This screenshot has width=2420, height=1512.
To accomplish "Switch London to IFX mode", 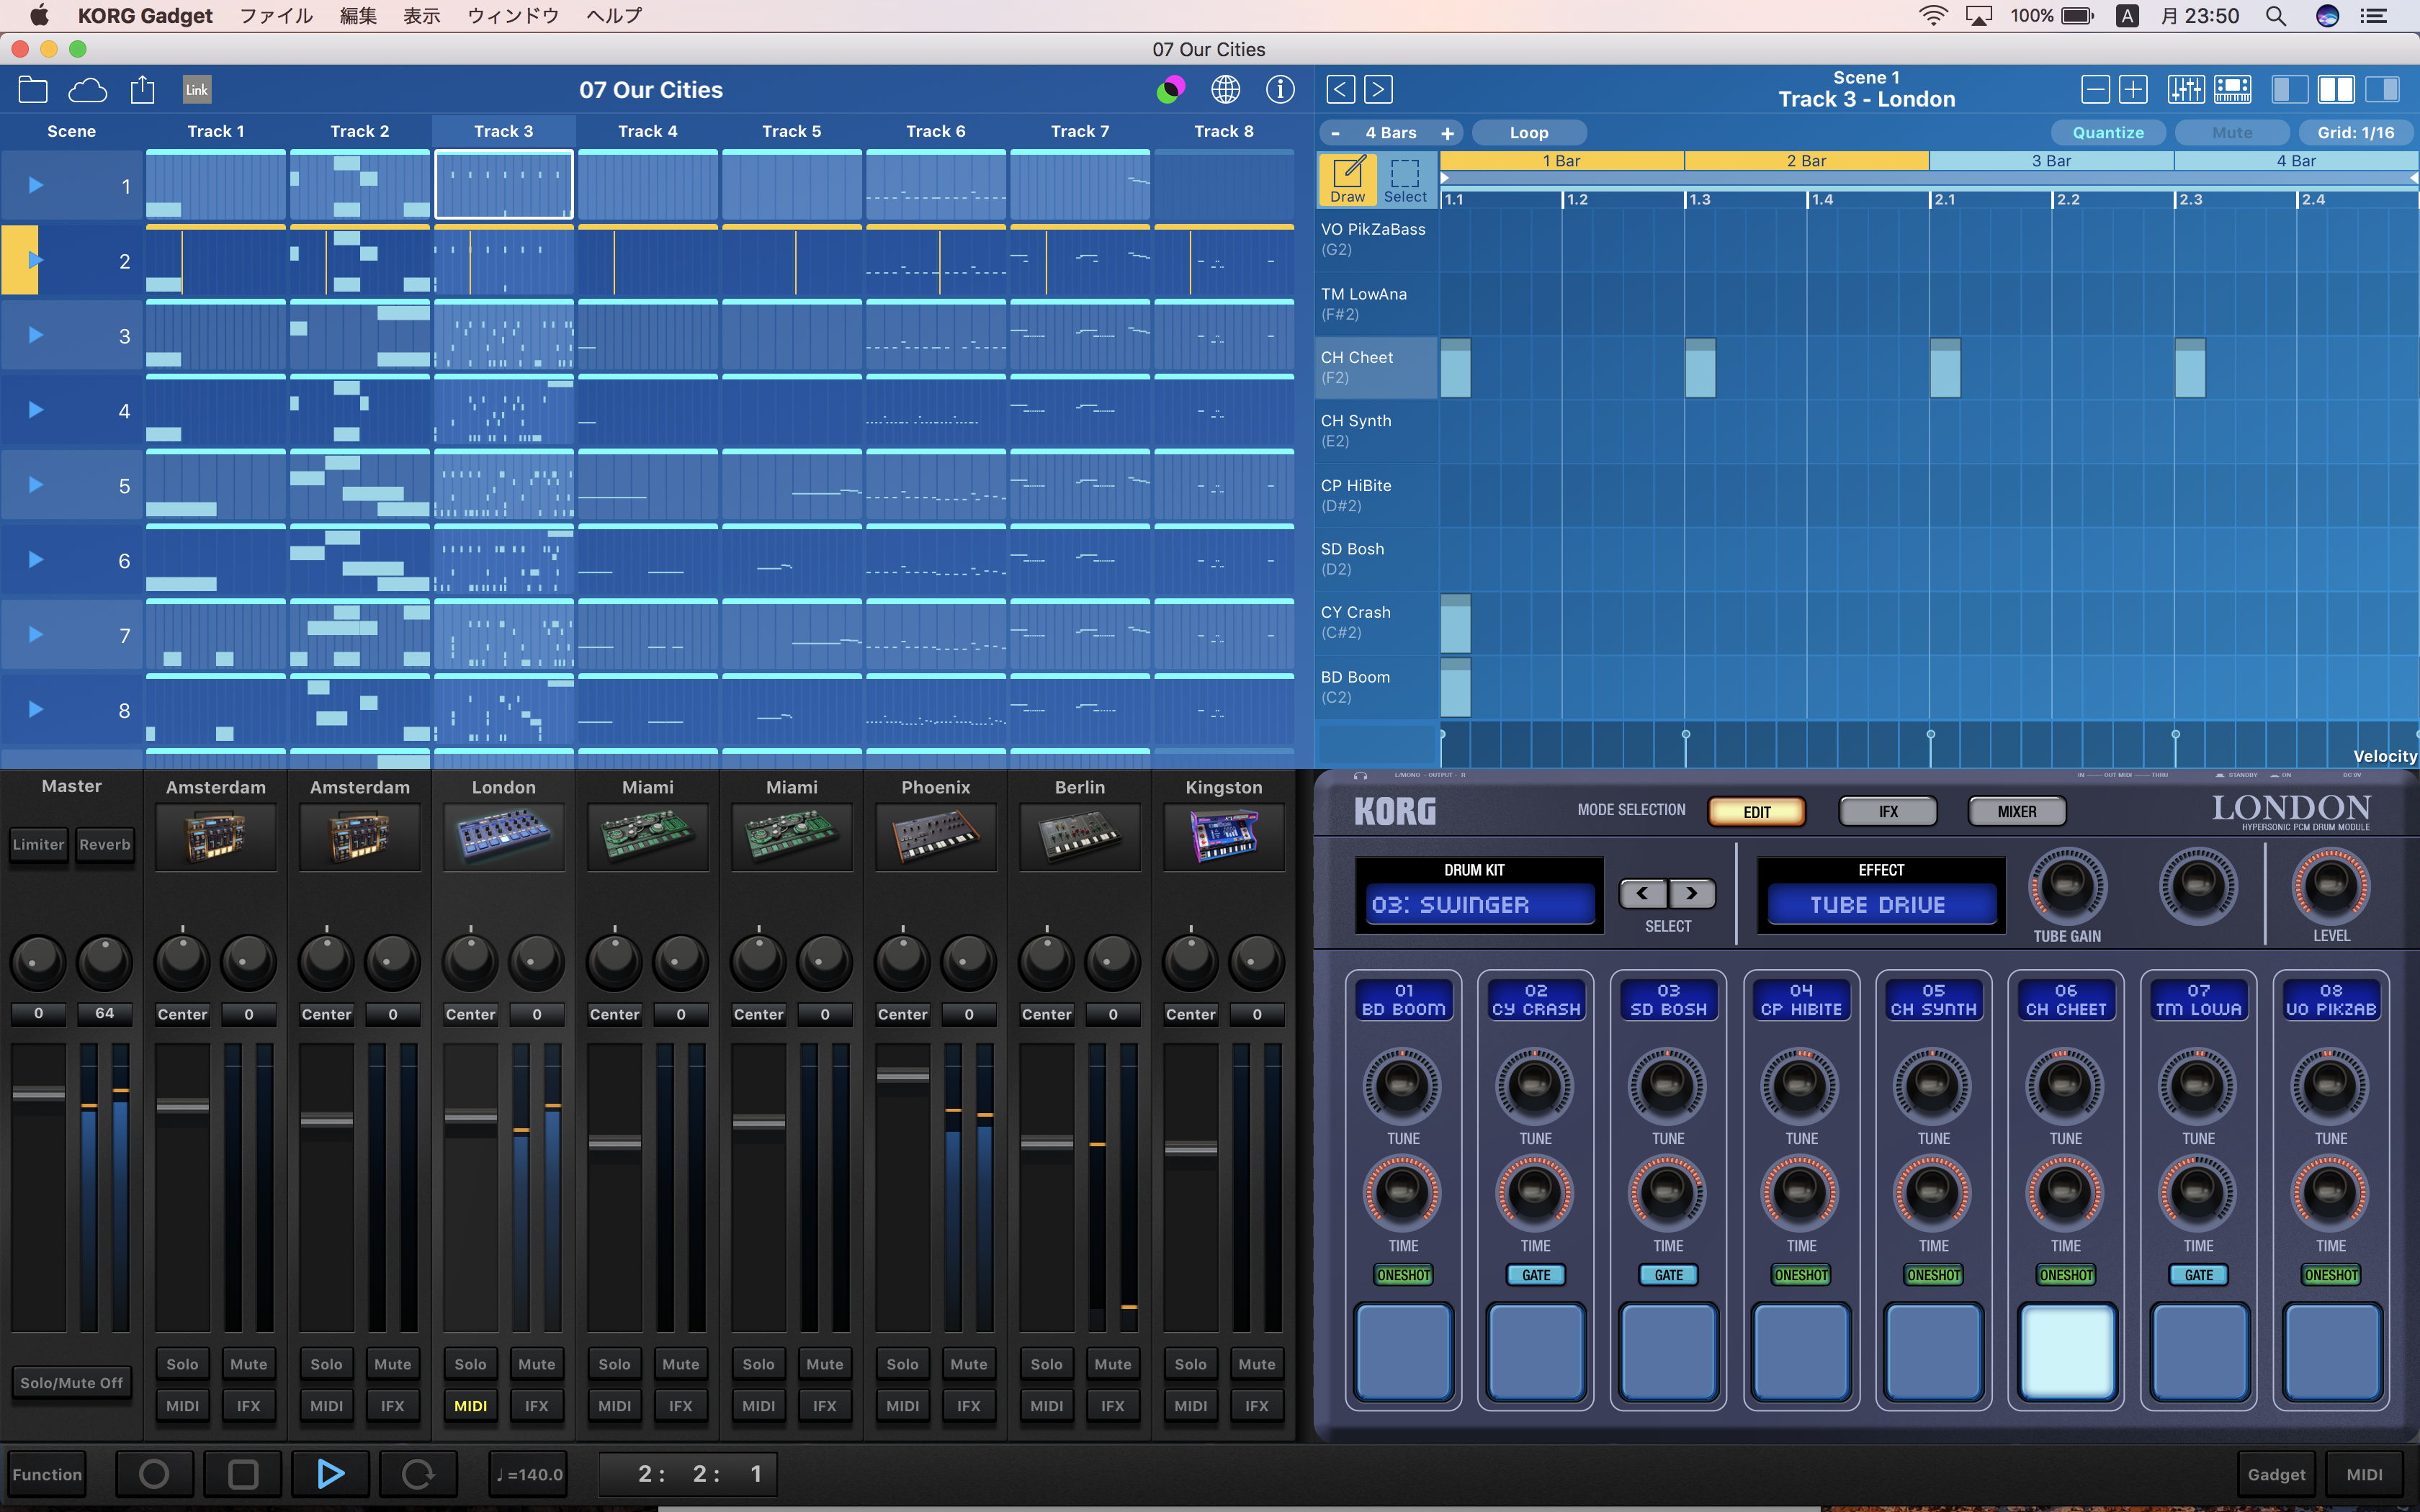I will pos(1887,811).
